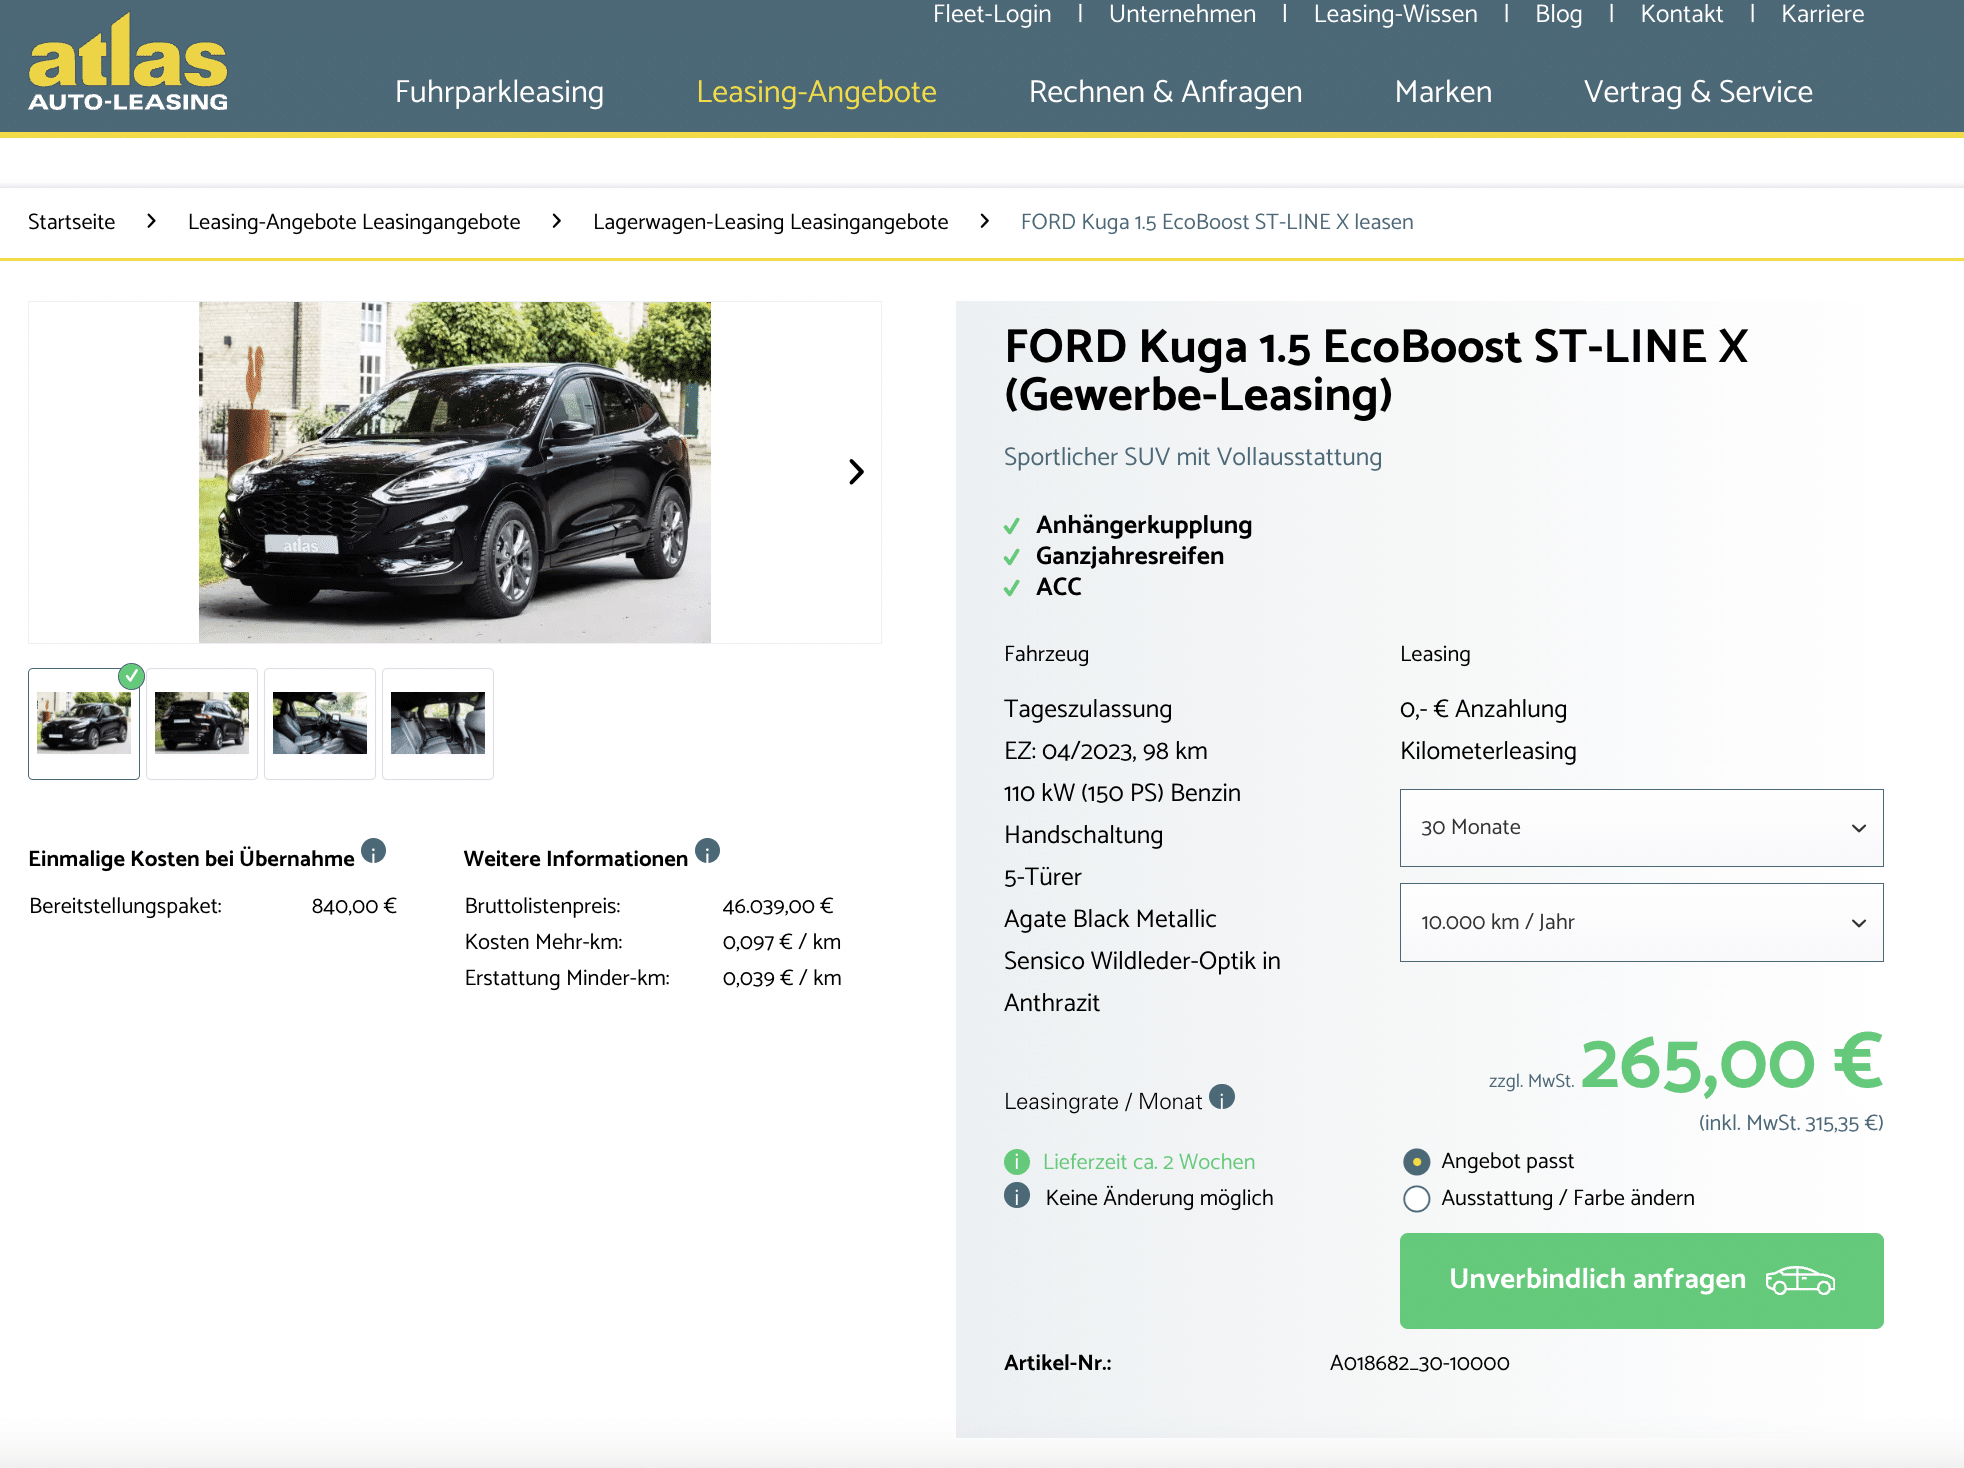The height and width of the screenshot is (1468, 1964).
Task: Select fourth thumbnail of rear seats interior
Action: 438,724
